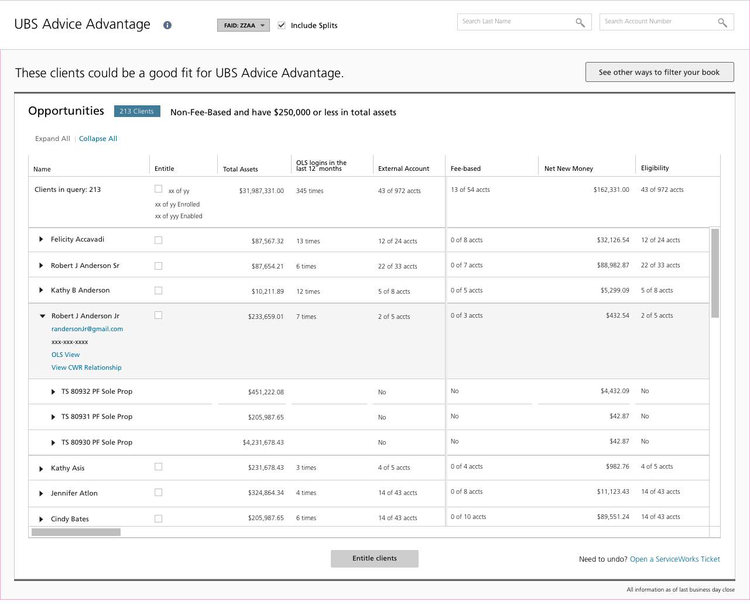The image size is (750, 605).
Task: Click Robert J Anderson Sr name
Action: click(85, 265)
